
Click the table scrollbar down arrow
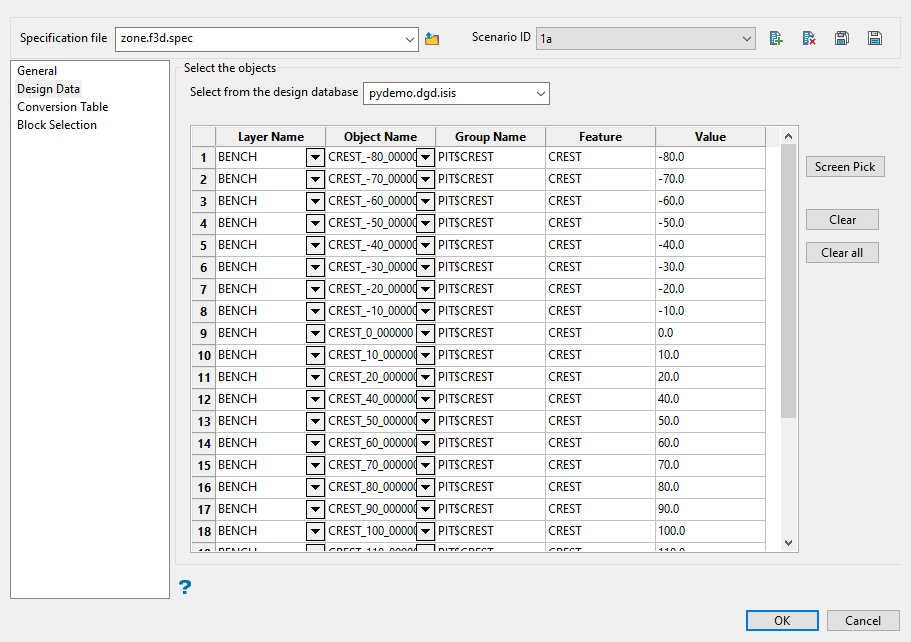(x=788, y=542)
